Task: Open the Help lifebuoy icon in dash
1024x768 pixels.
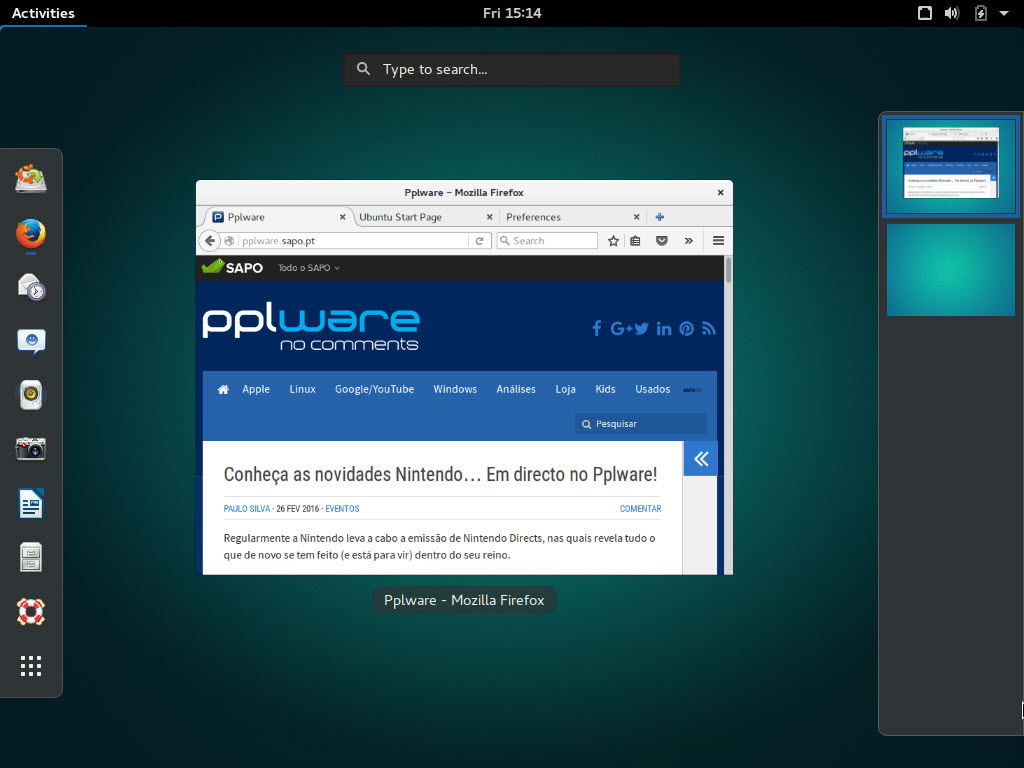Action: [x=31, y=611]
